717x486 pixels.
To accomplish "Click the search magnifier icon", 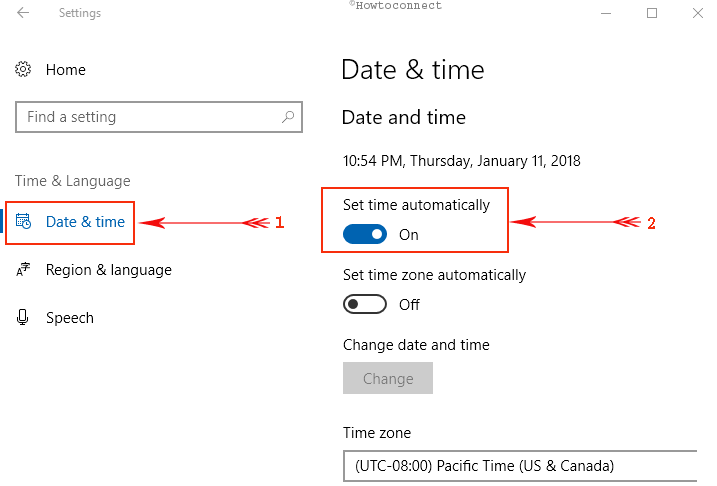I will (288, 117).
